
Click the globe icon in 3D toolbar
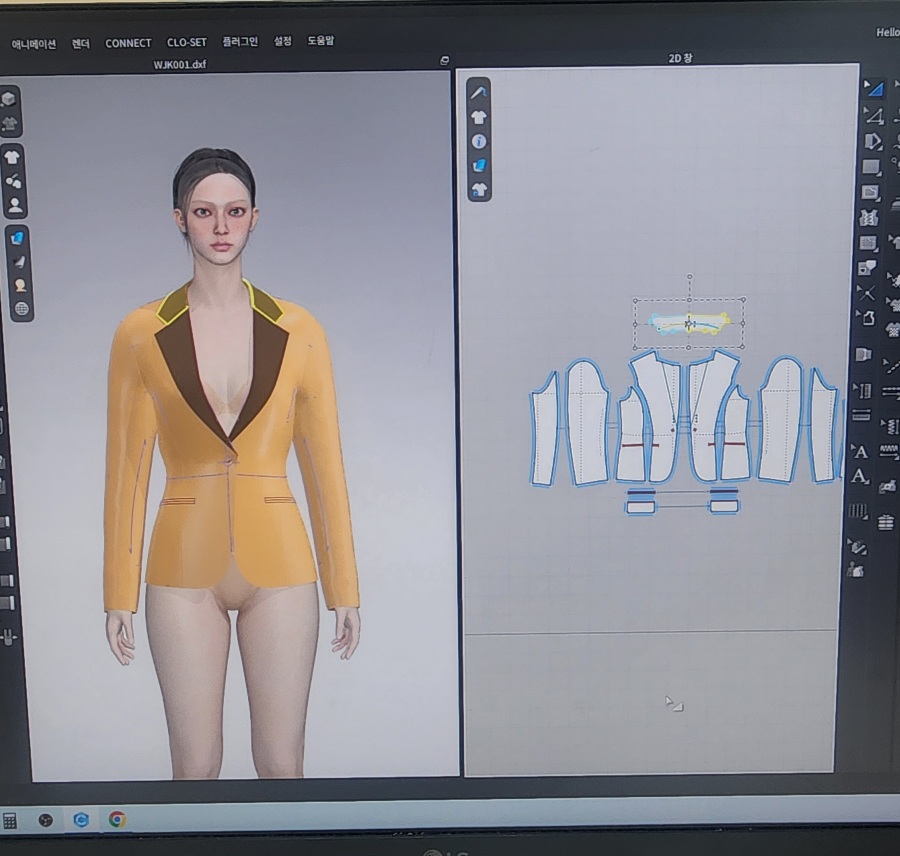21,309
